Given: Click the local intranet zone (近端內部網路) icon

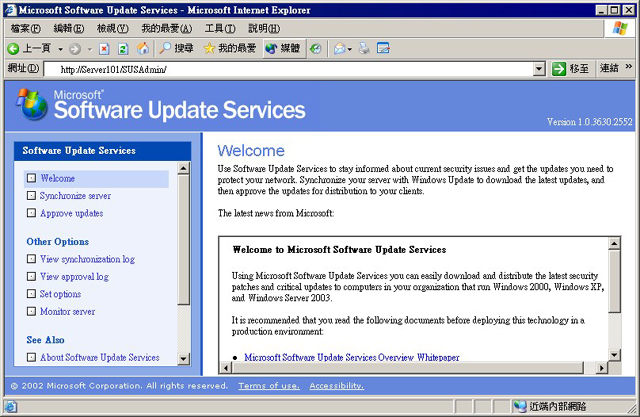Looking at the screenshot, I should pyautogui.click(x=520, y=406).
